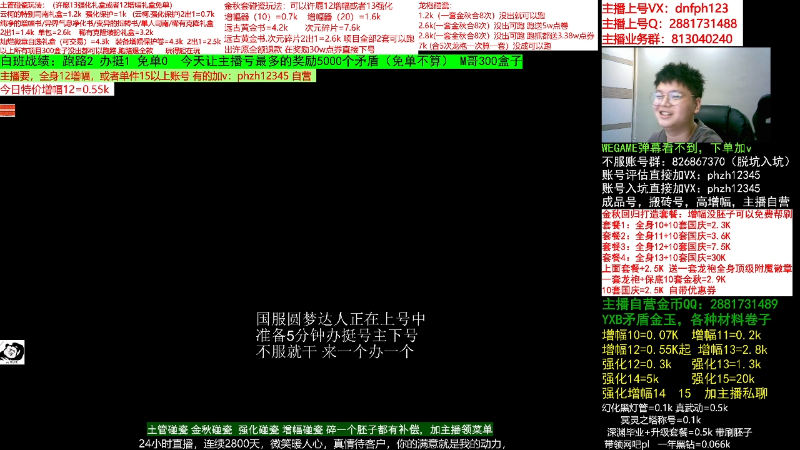The width and height of the screenshot is (800, 450).
Task: Click the price '强化15=20k'
Action: [723, 379]
